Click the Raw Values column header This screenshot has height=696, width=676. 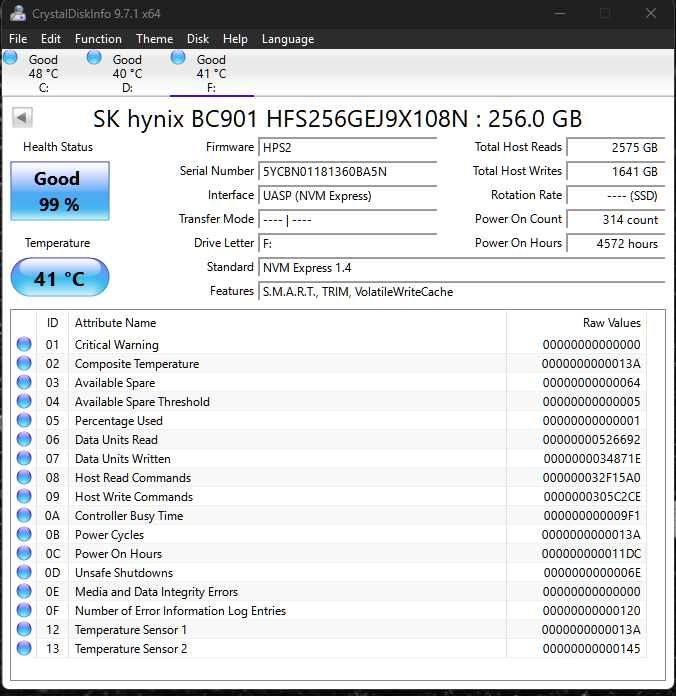[611, 323]
